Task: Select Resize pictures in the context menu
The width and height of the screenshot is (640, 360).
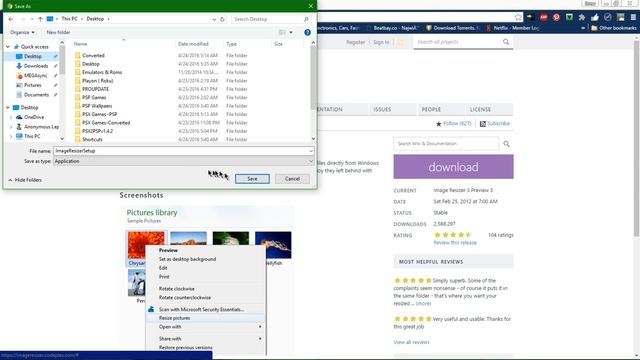Action: coord(174,318)
